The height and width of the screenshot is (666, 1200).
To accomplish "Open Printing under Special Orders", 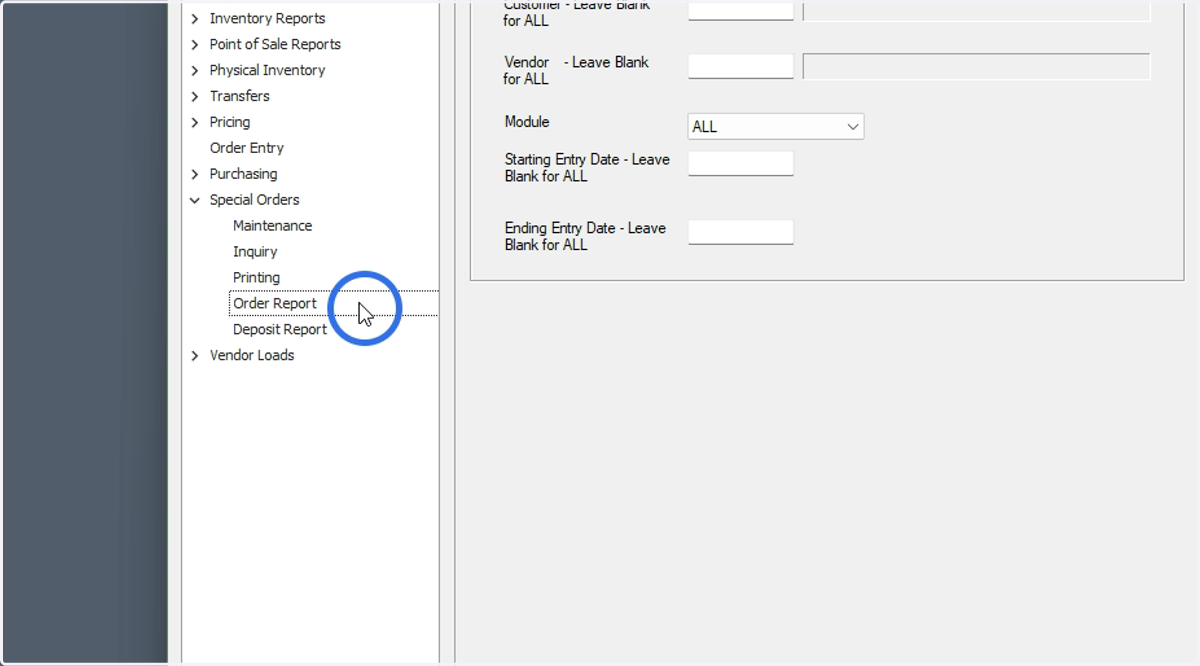I will point(256,278).
